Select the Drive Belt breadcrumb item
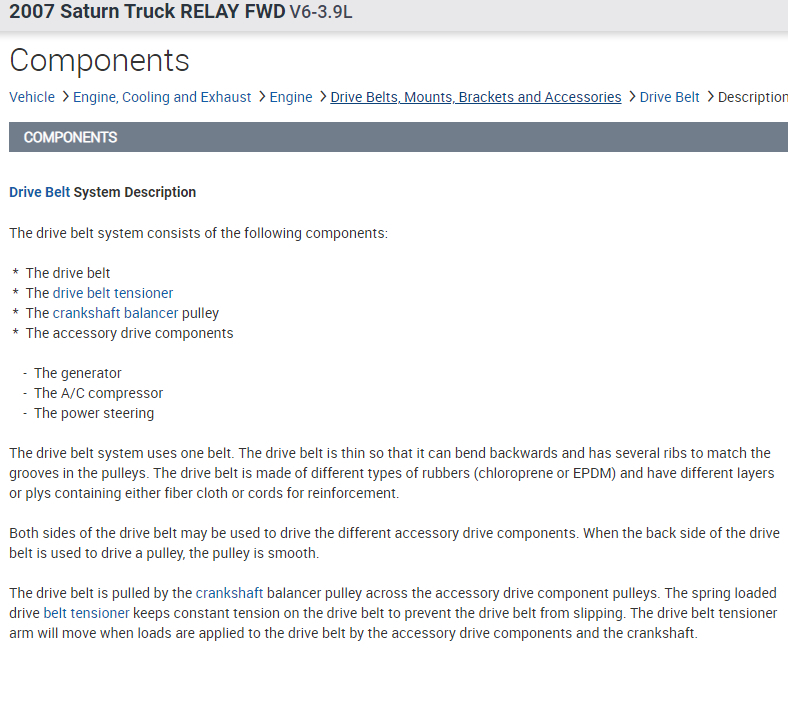This screenshot has height=719, width=788. tap(669, 97)
